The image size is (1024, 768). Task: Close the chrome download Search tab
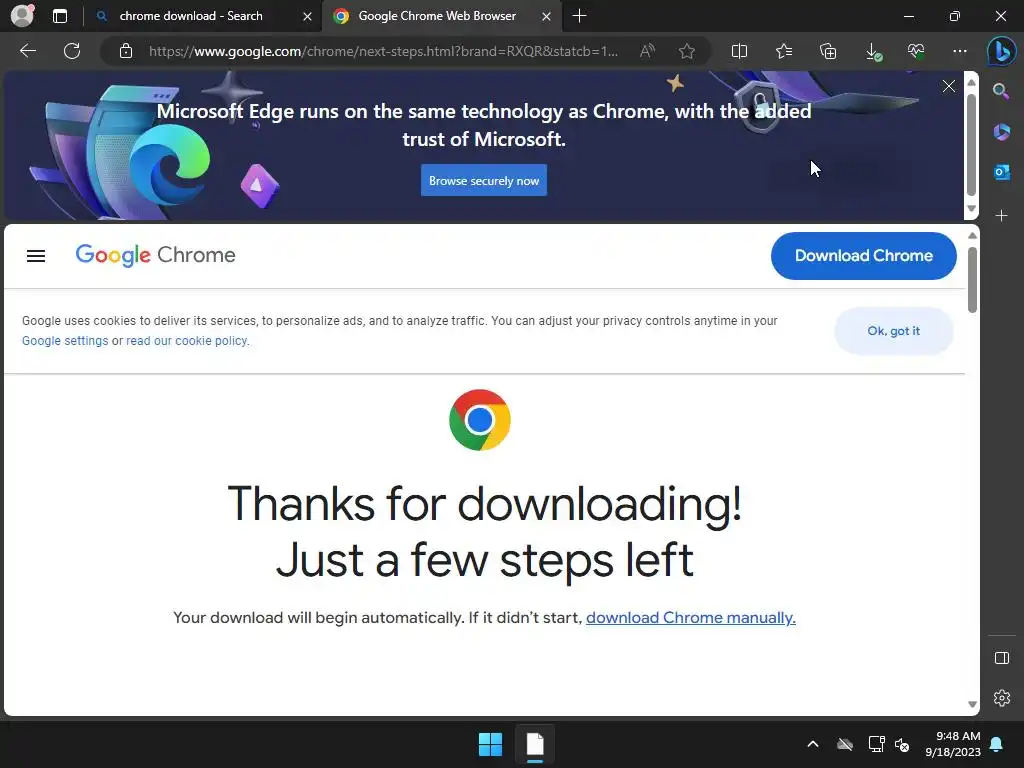tap(307, 16)
